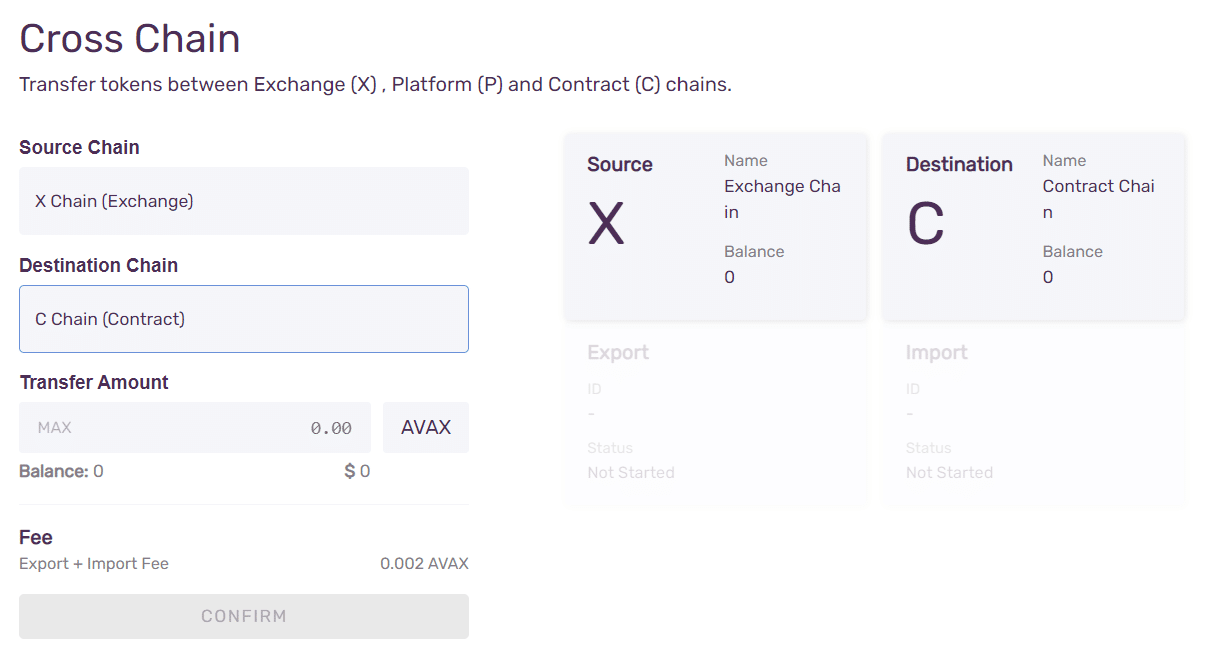Click the Source card heading

point(619,165)
